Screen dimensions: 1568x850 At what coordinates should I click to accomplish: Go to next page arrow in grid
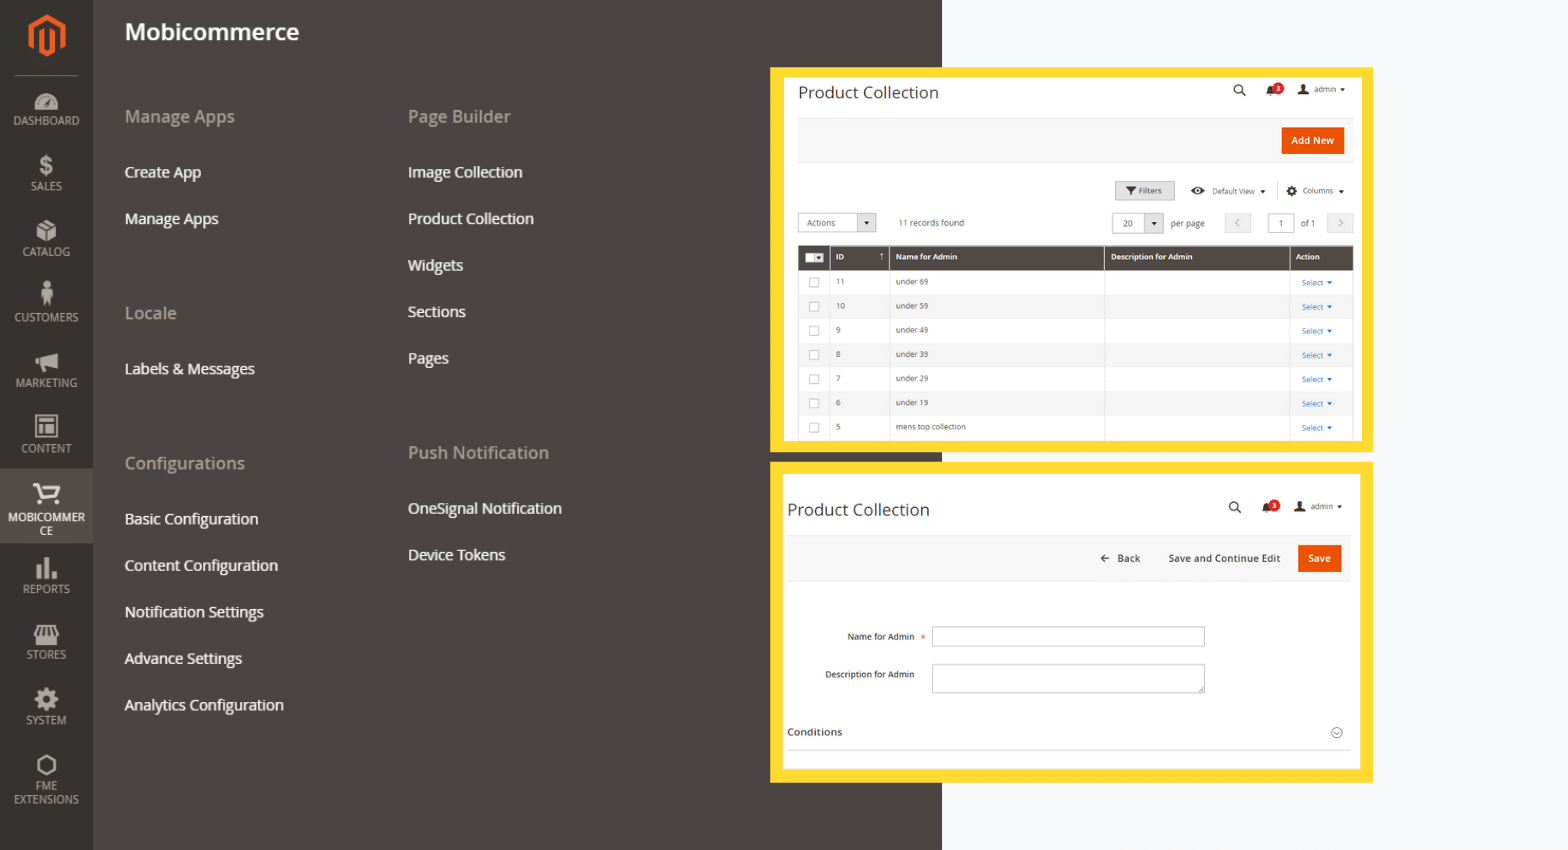tap(1341, 223)
